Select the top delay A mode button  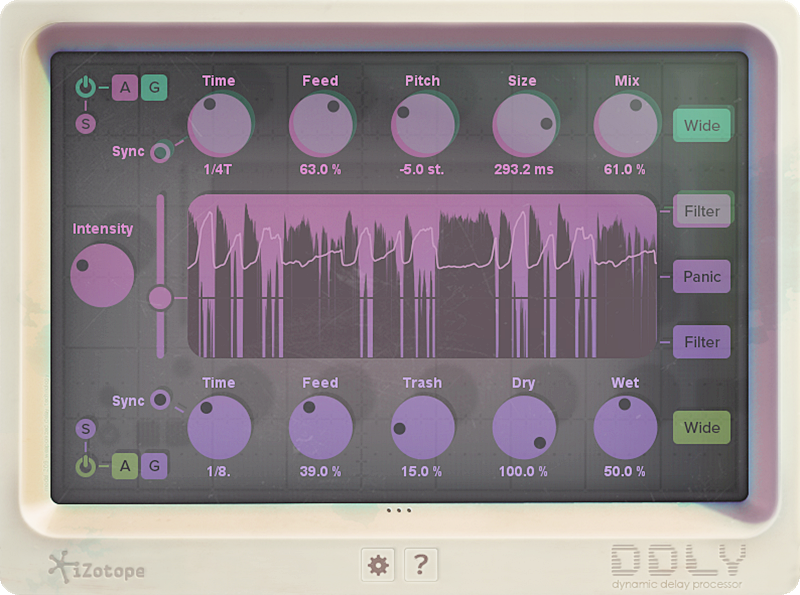pos(125,87)
